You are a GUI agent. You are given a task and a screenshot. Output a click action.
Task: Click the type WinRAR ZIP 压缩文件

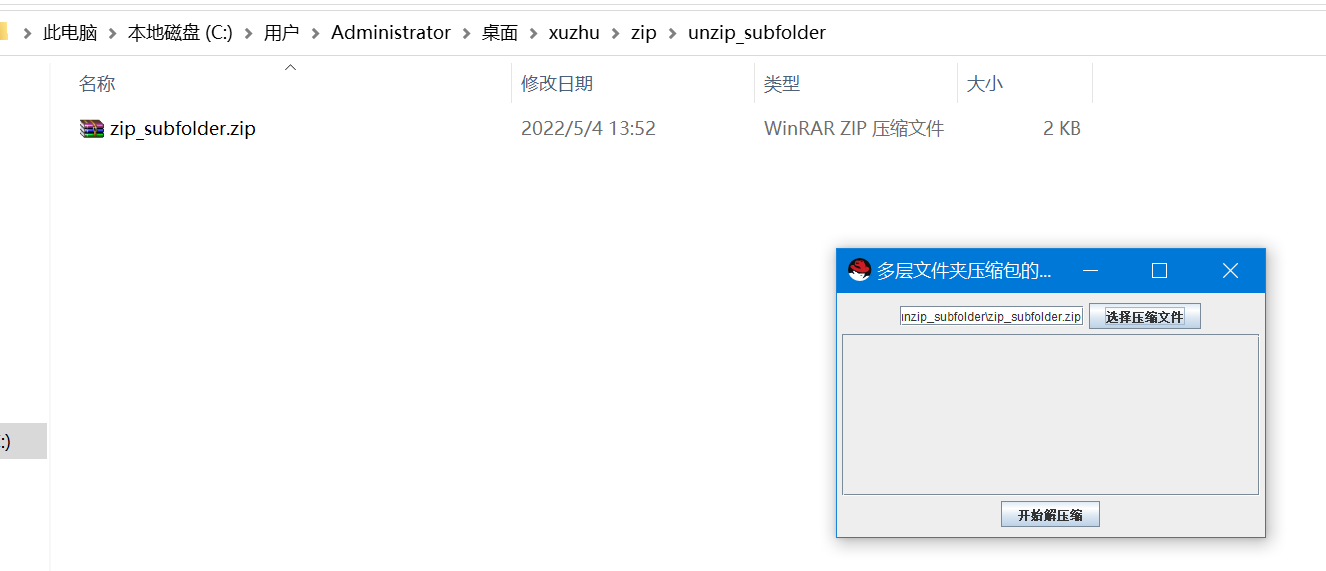coord(854,129)
